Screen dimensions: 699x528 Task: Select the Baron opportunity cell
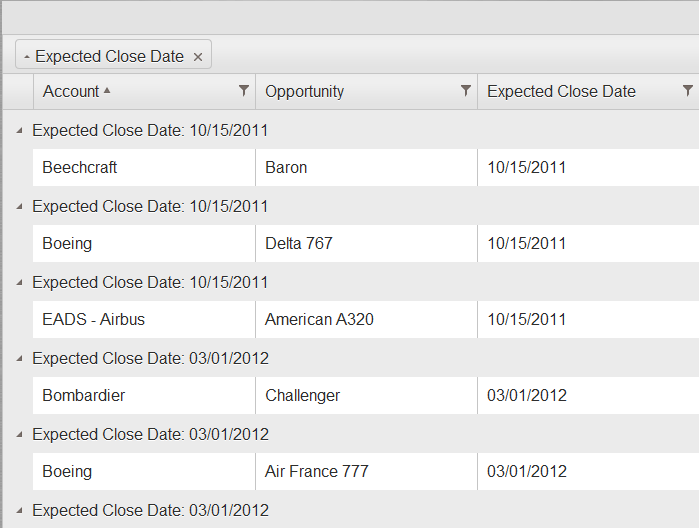pos(287,168)
